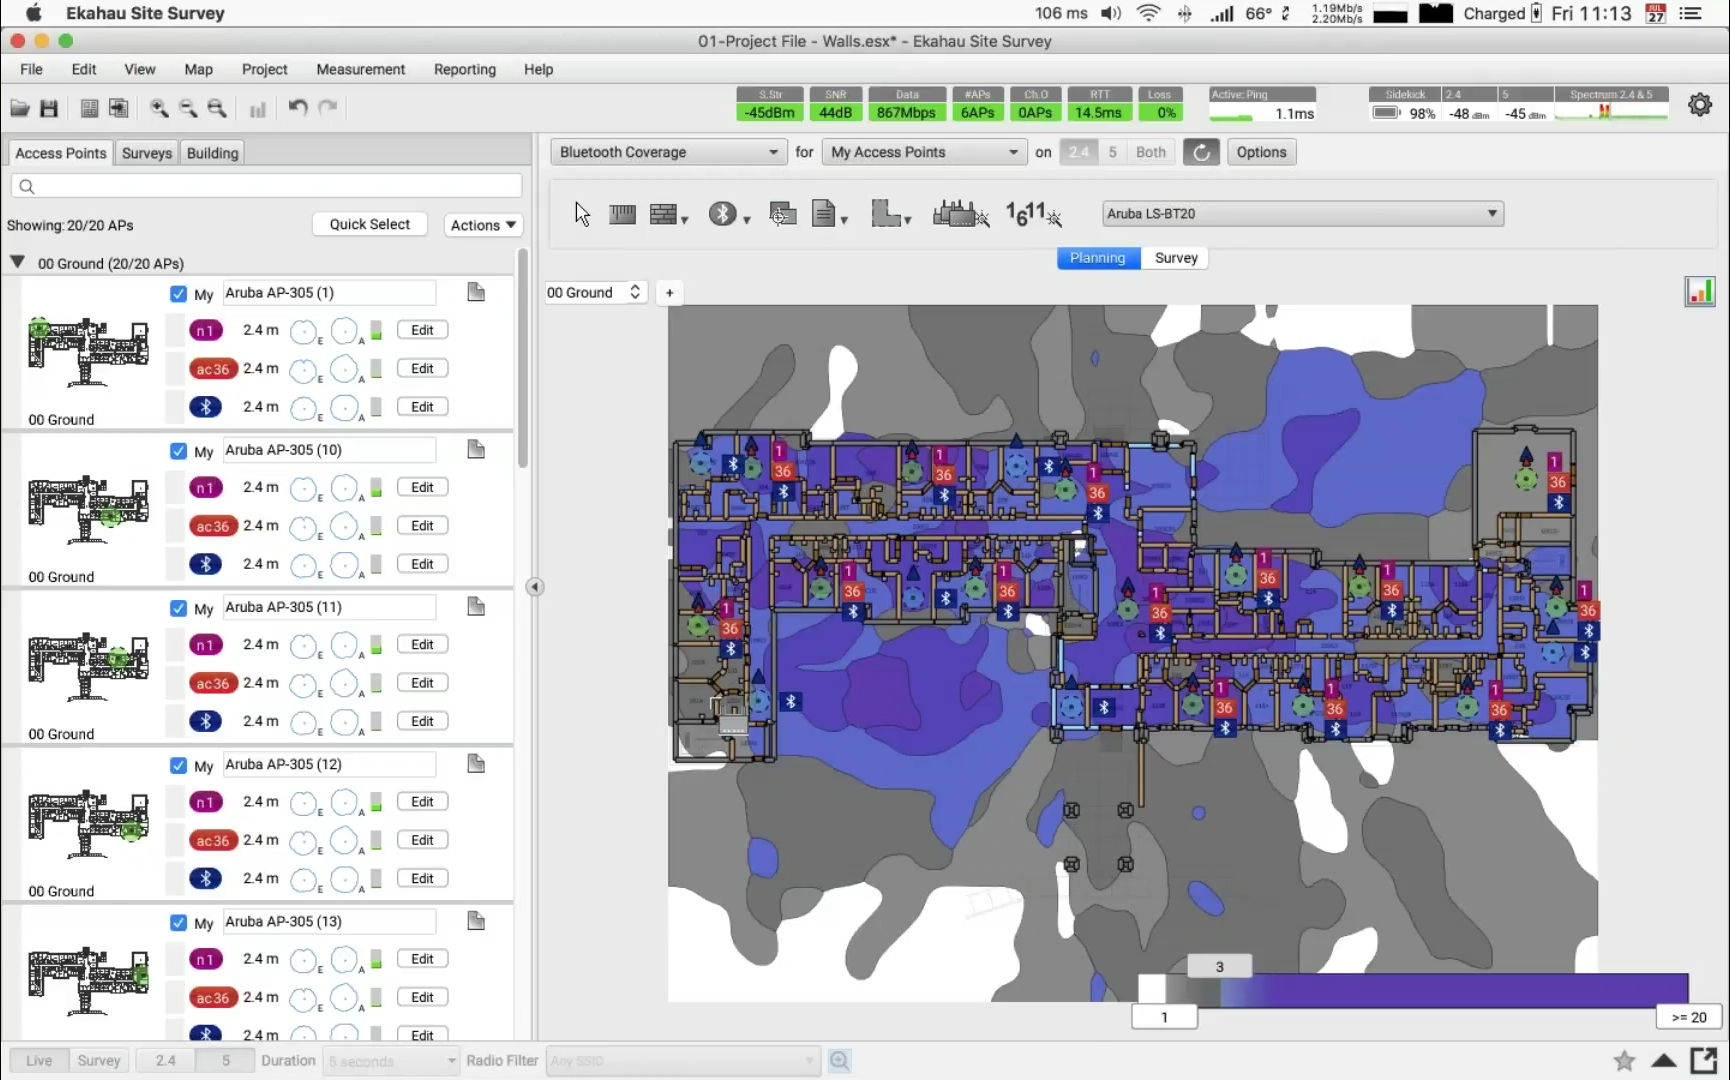The height and width of the screenshot is (1080, 1730).
Task: Click the Options button
Action: 1261,152
